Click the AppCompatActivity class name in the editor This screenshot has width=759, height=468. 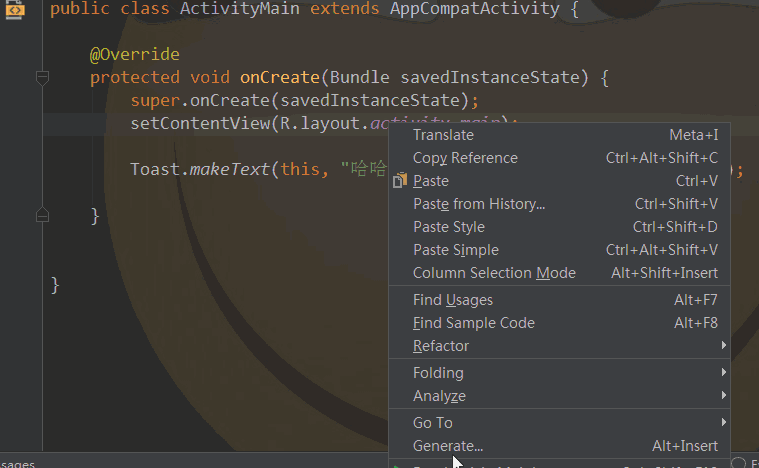click(483, 9)
